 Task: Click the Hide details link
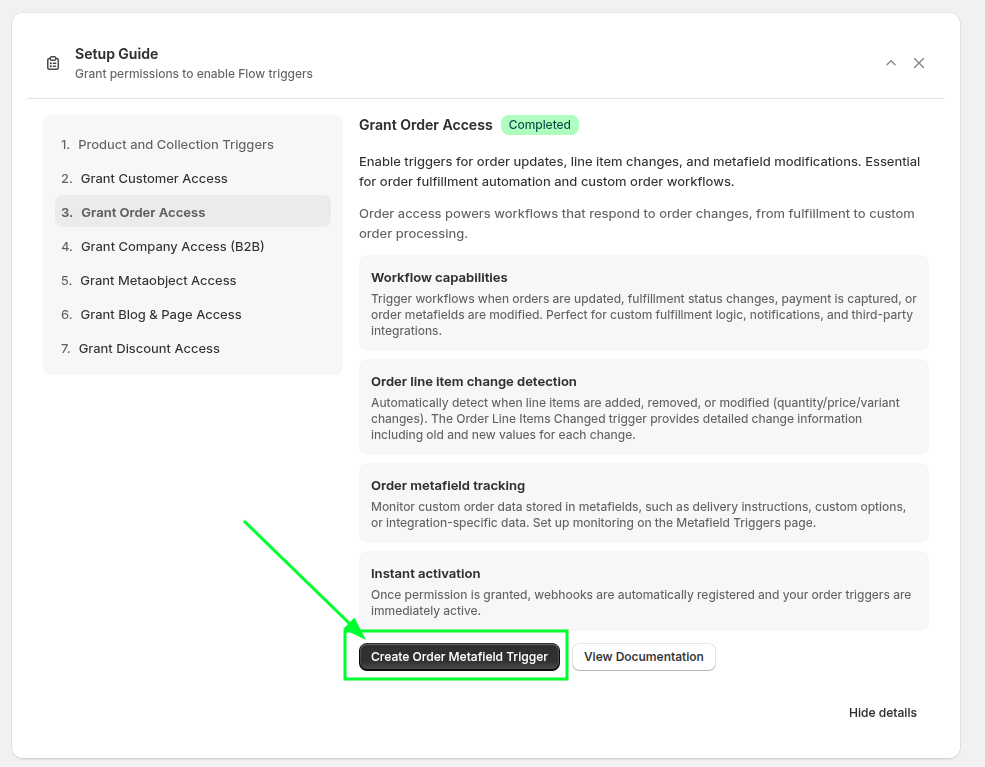point(883,713)
